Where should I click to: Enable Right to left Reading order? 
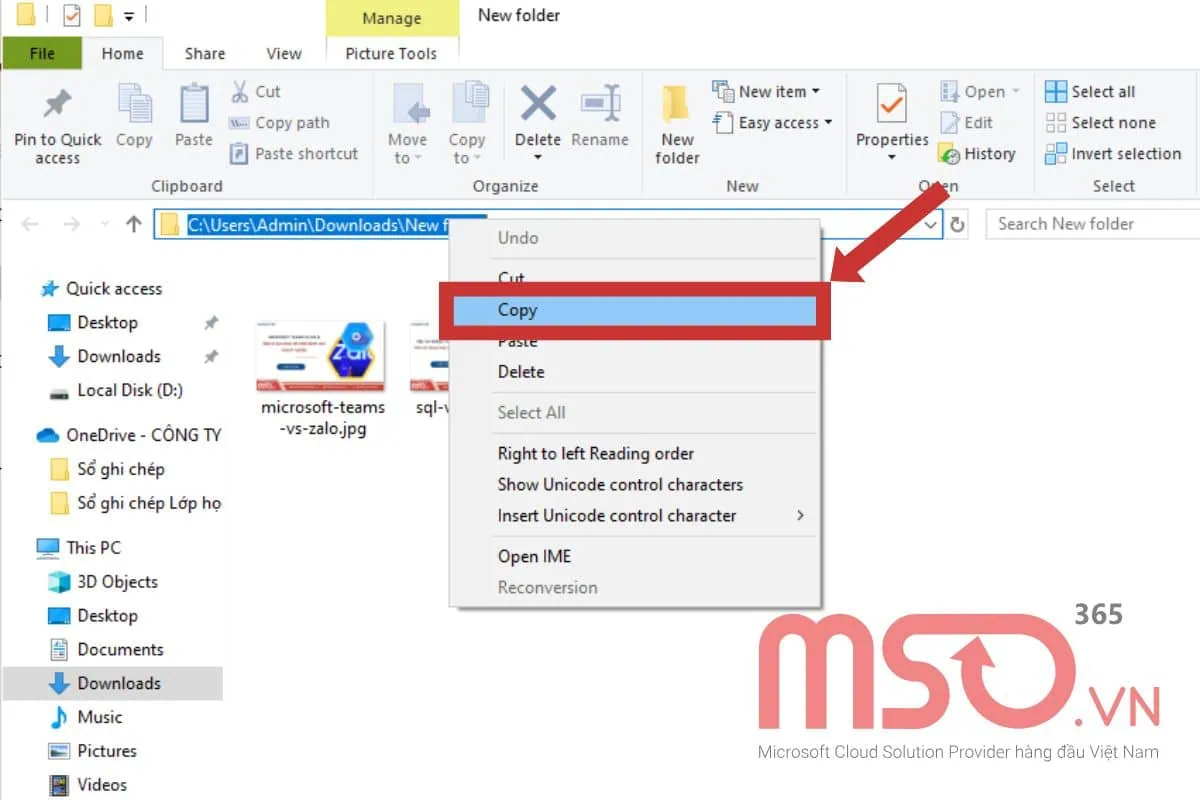tap(595, 453)
